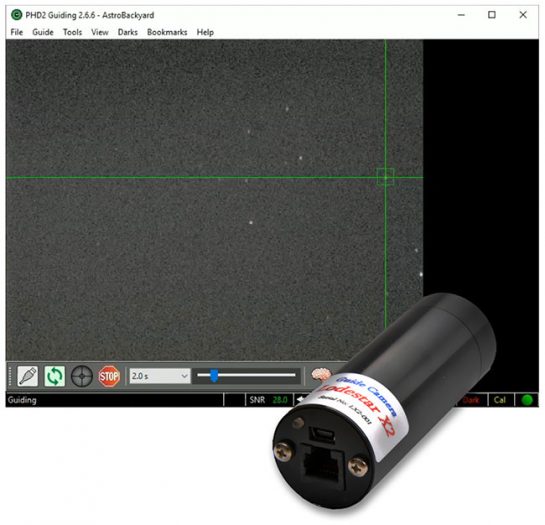Image resolution: width=545 pixels, height=525 pixels.
Task: Close the PHD2 Guiding window
Action: point(523,15)
